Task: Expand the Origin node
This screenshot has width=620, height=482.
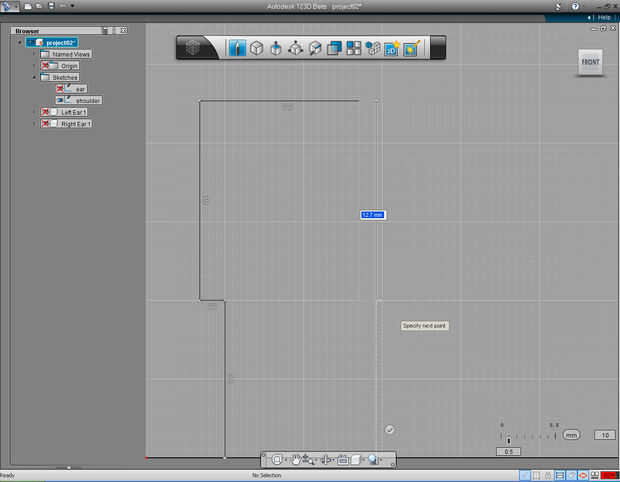Action: [x=34, y=66]
